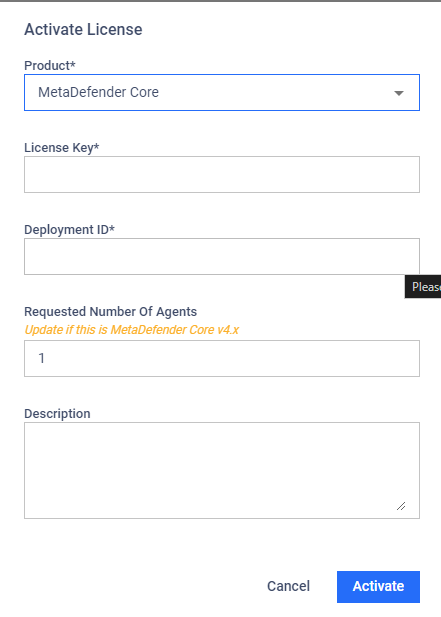Click the asterisk beside Deployment ID
Screen dimensions: 441x617
click(x=112, y=227)
